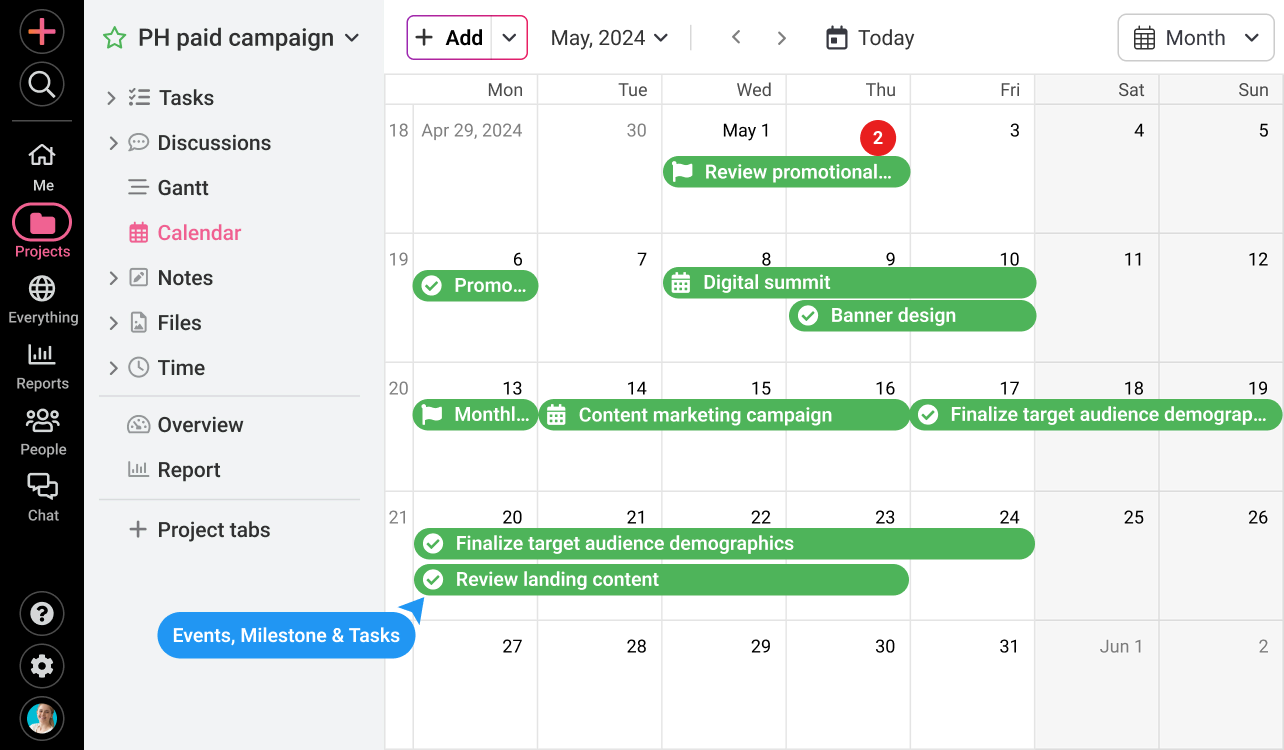The image size is (1284, 750).
Task: Open the settings gear icon
Action: pyautogui.click(x=41, y=666)
